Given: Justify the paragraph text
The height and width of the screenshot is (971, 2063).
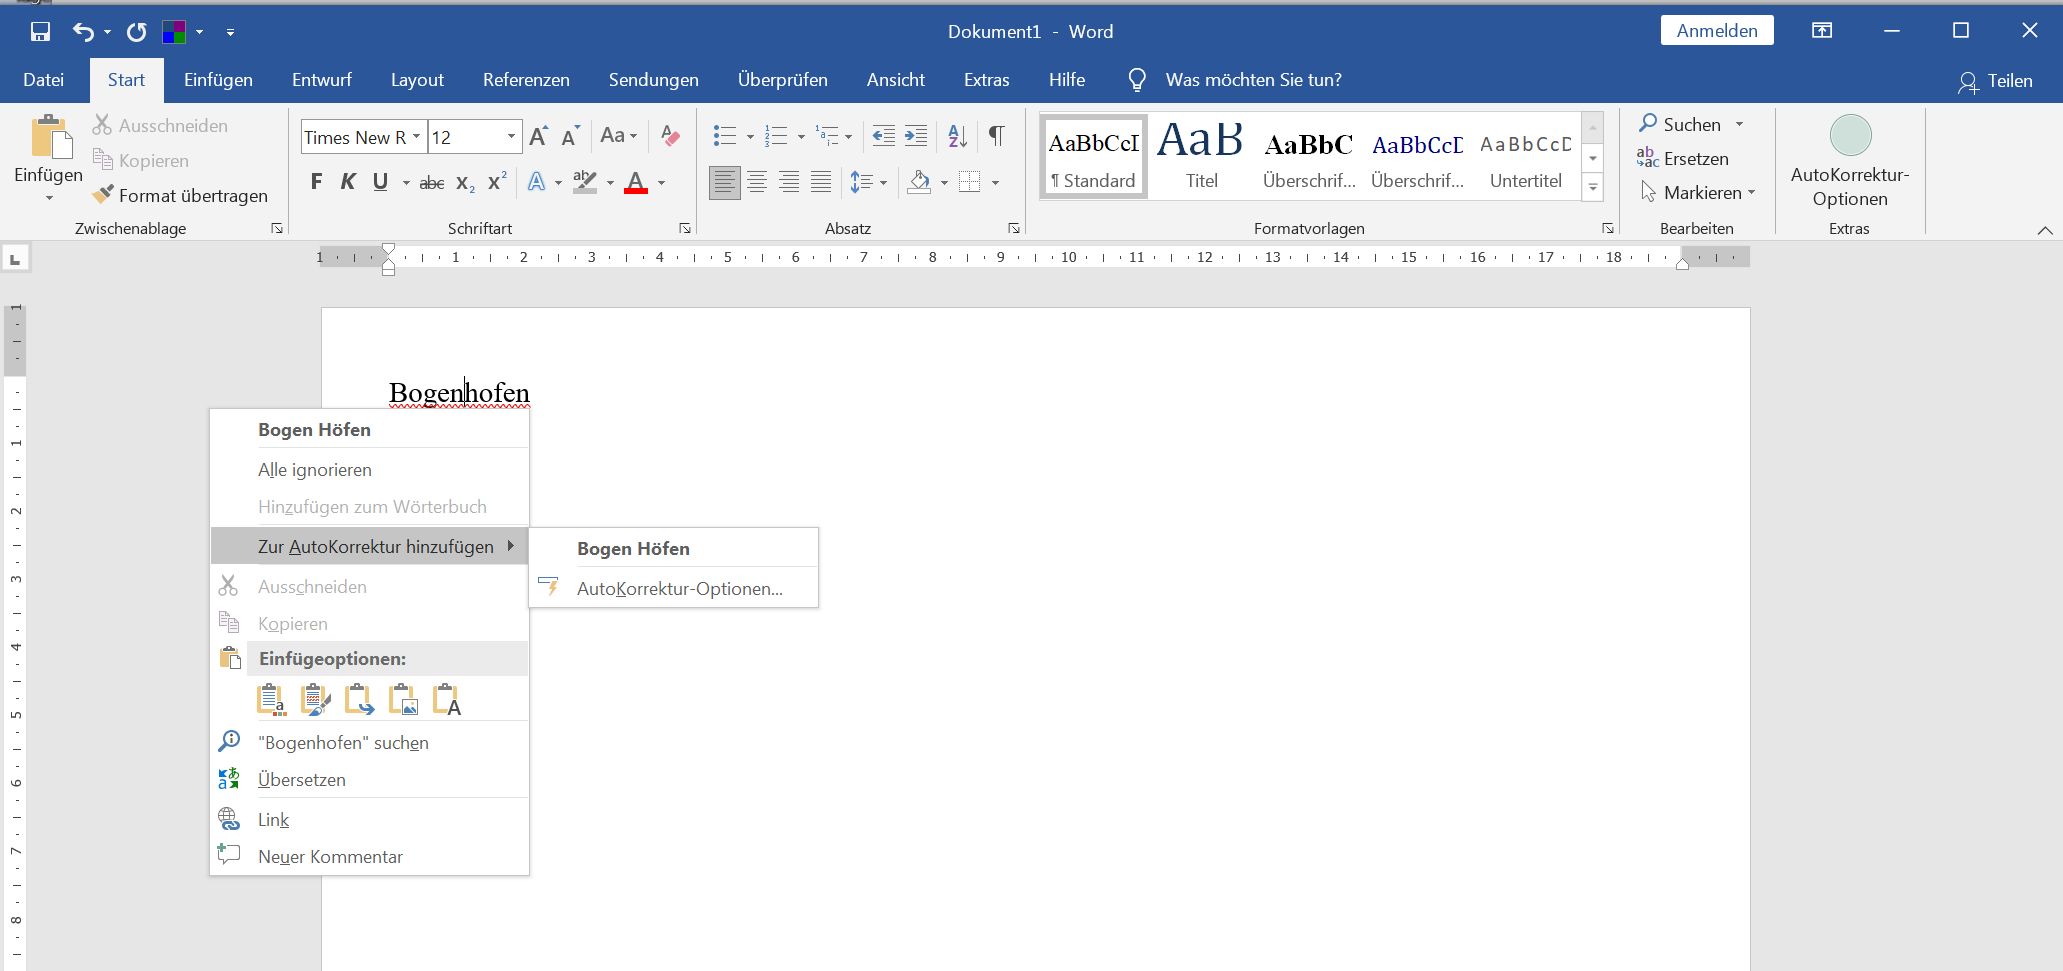Looking at the screenshot, I should point(821,182).
